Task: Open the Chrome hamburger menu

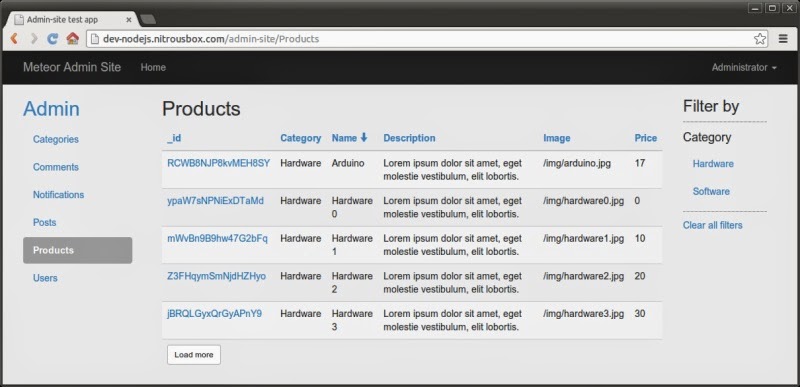Action: pos(783,39)
